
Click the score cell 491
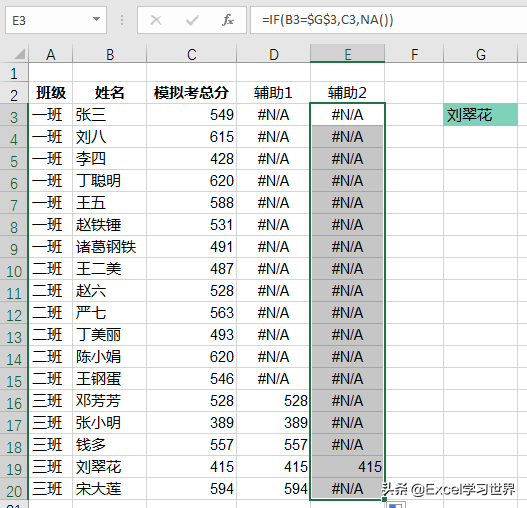[x=192, y=247]
